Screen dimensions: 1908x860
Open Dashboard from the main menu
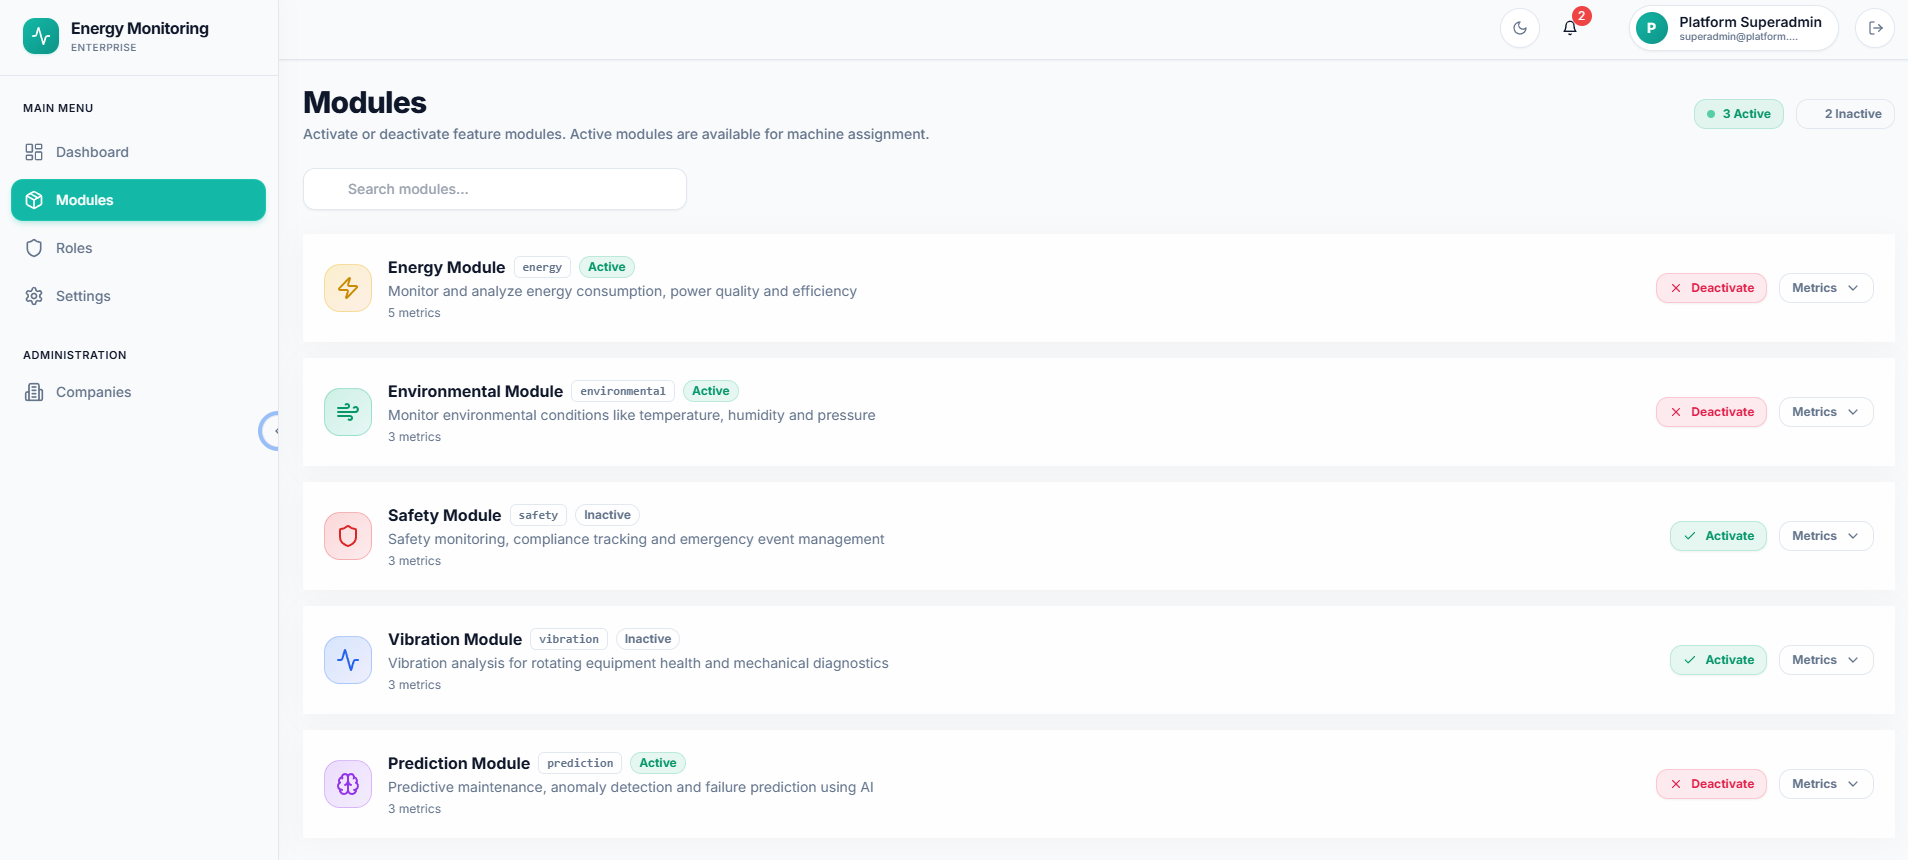pos(138,152)
